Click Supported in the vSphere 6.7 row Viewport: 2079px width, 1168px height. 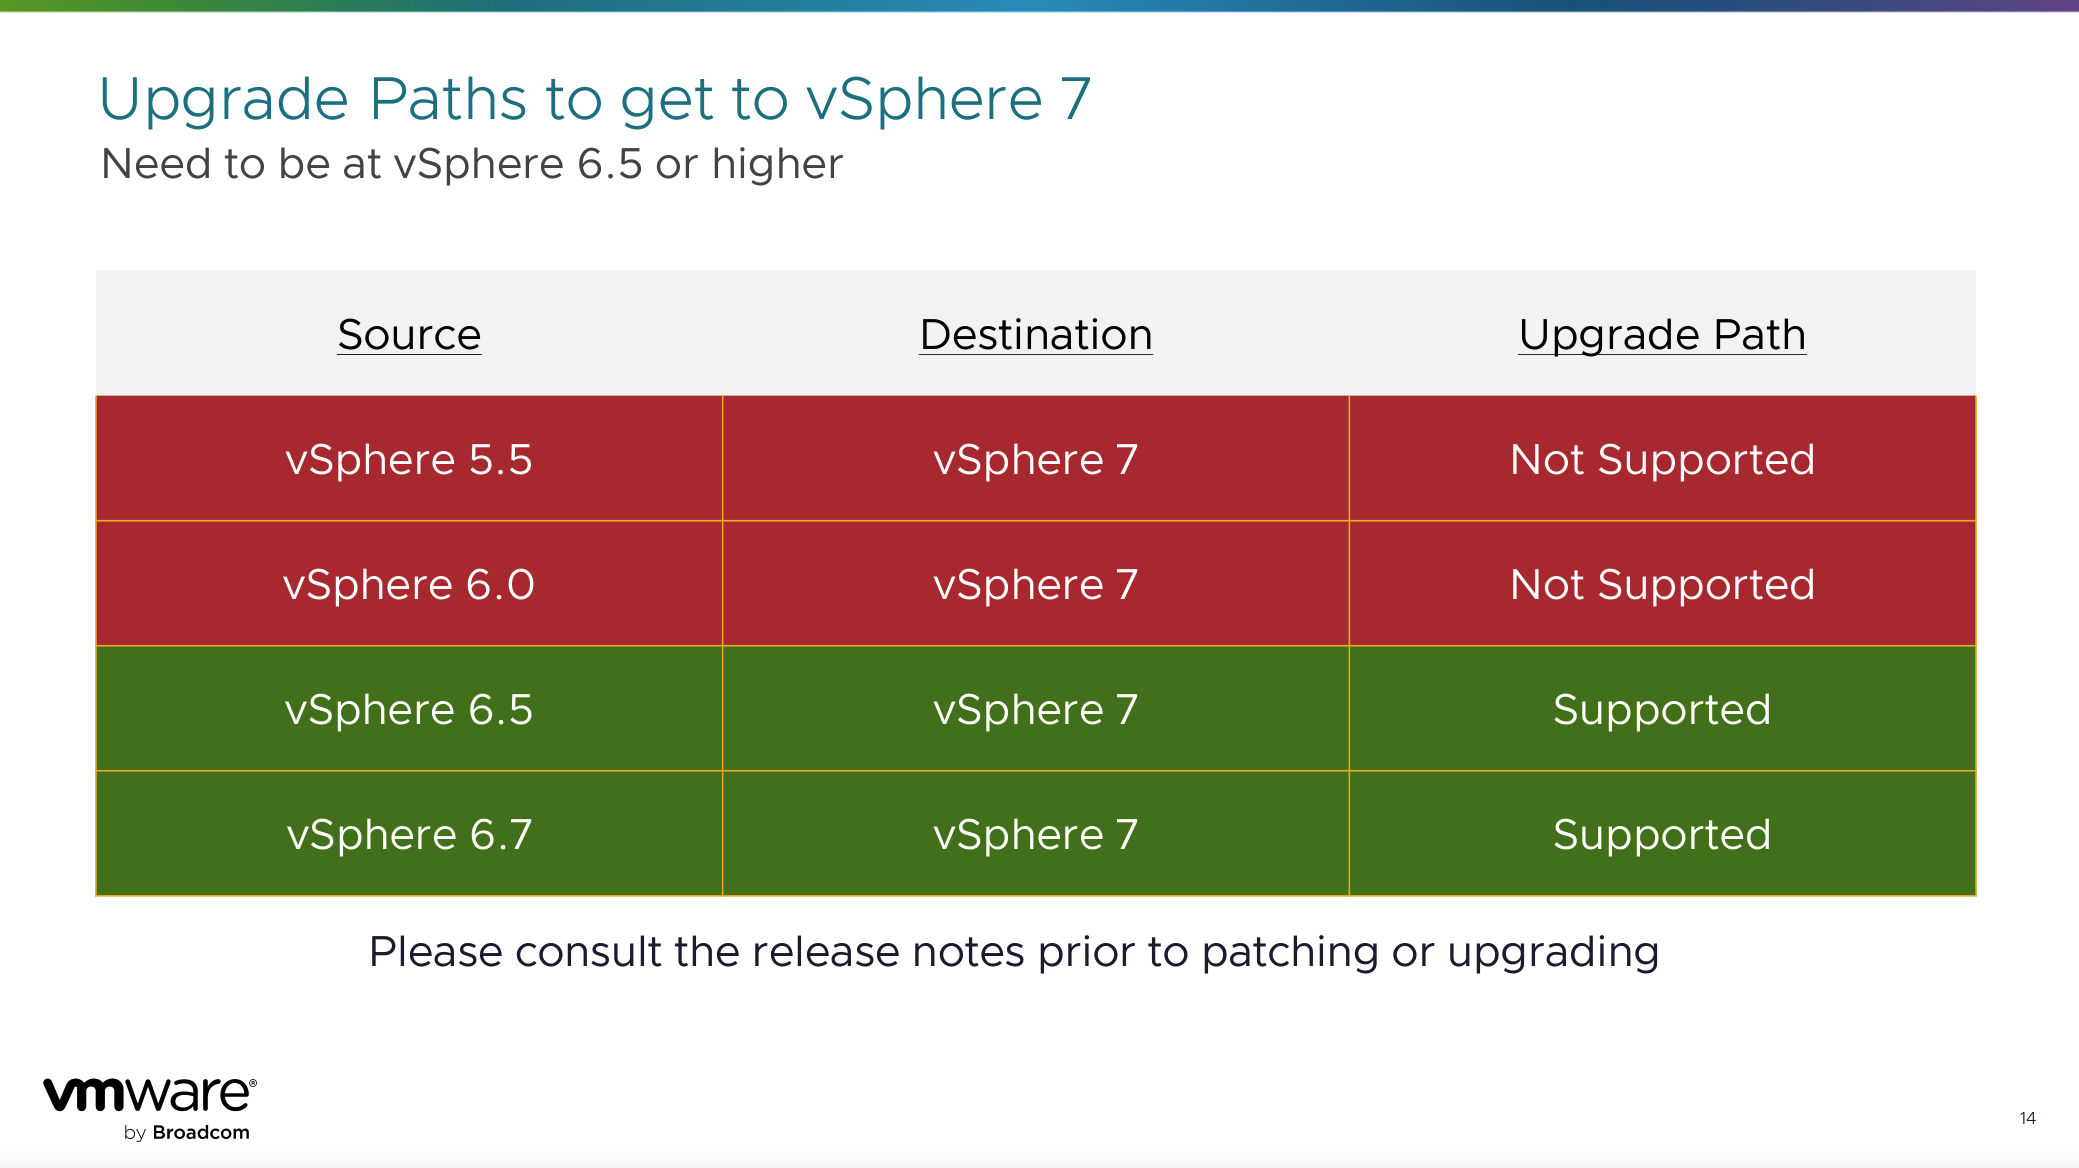pyautogui.click(x=1662, y=834)
